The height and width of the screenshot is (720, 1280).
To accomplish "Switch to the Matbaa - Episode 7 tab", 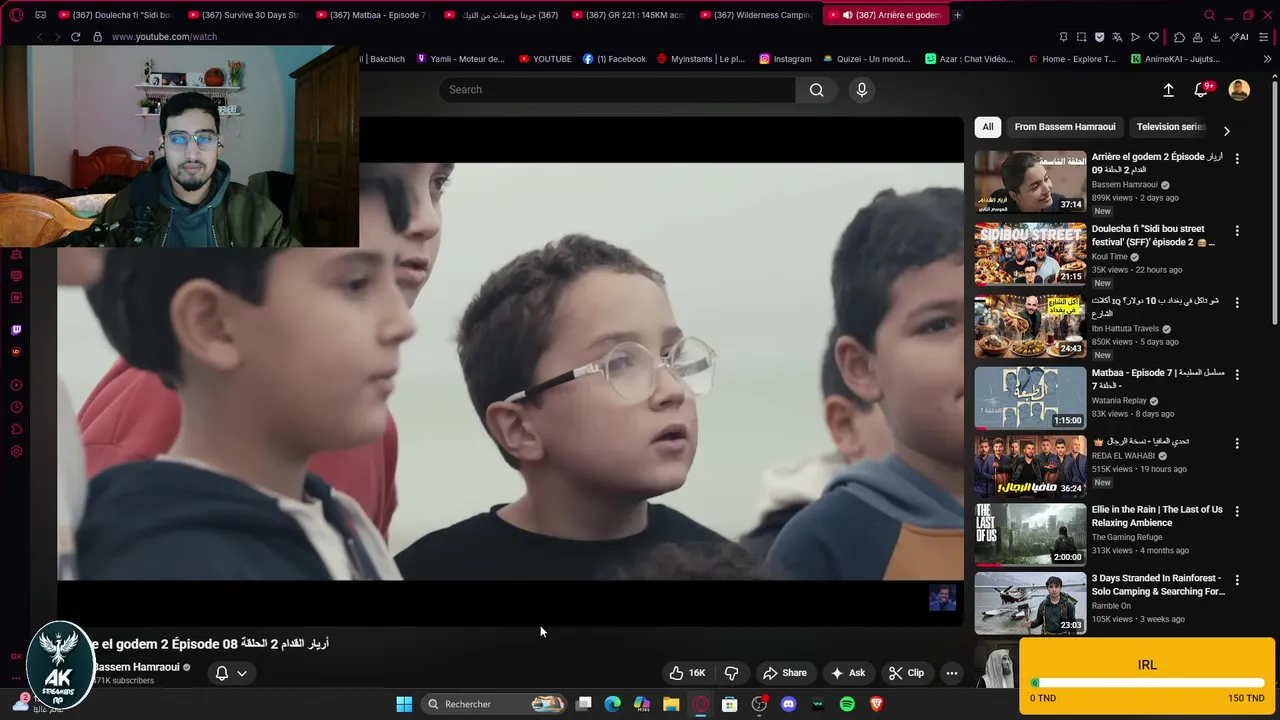I will click(372, 15).
